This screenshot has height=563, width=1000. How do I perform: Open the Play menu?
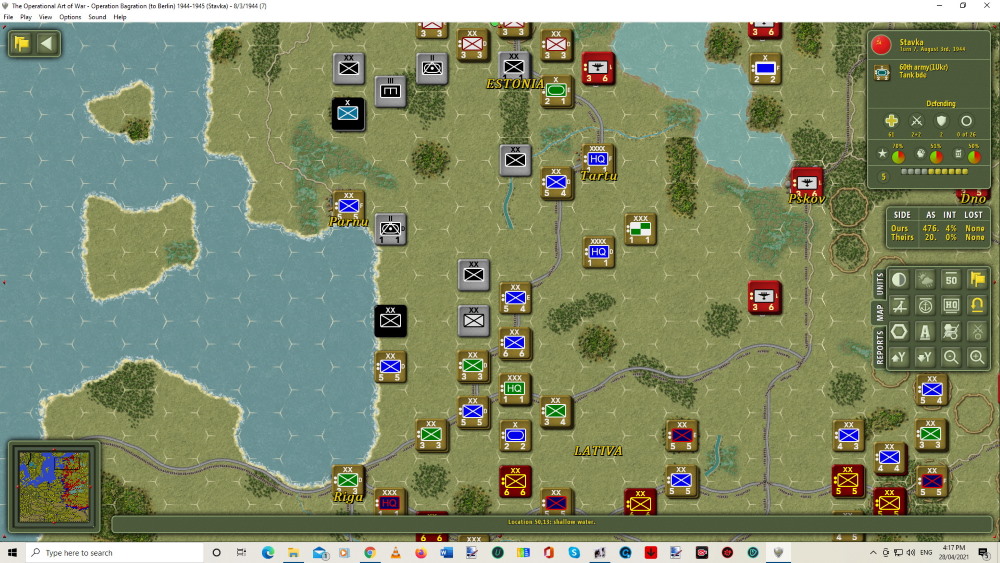[x=26, y=17]
